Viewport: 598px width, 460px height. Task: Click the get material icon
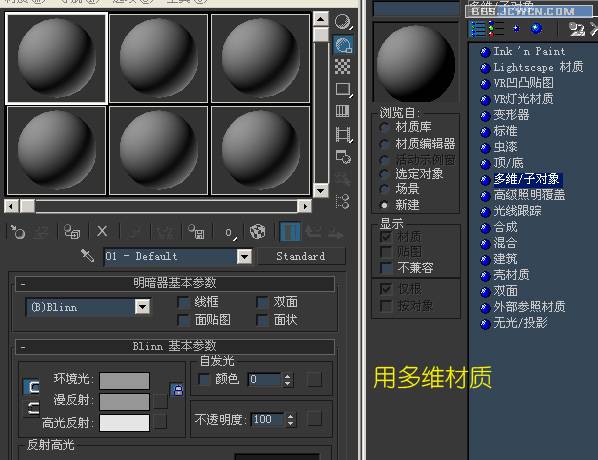[x=18, y=232]
